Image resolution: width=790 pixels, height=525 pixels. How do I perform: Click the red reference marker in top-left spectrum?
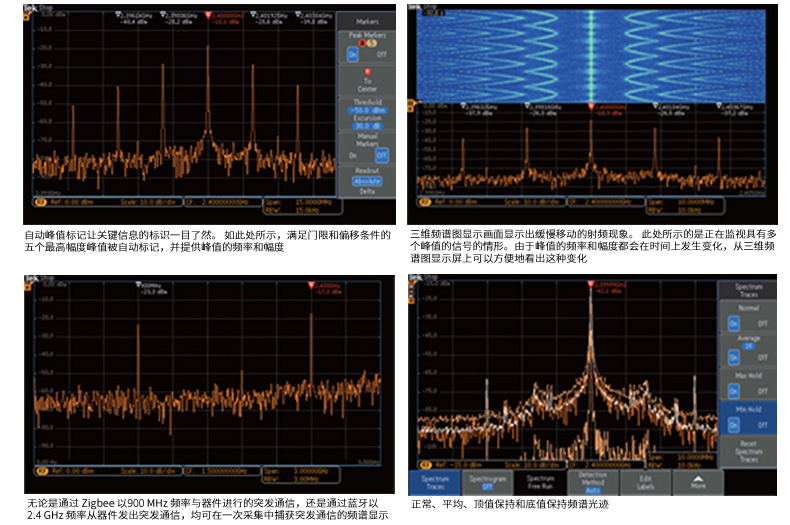coord(209,17)
